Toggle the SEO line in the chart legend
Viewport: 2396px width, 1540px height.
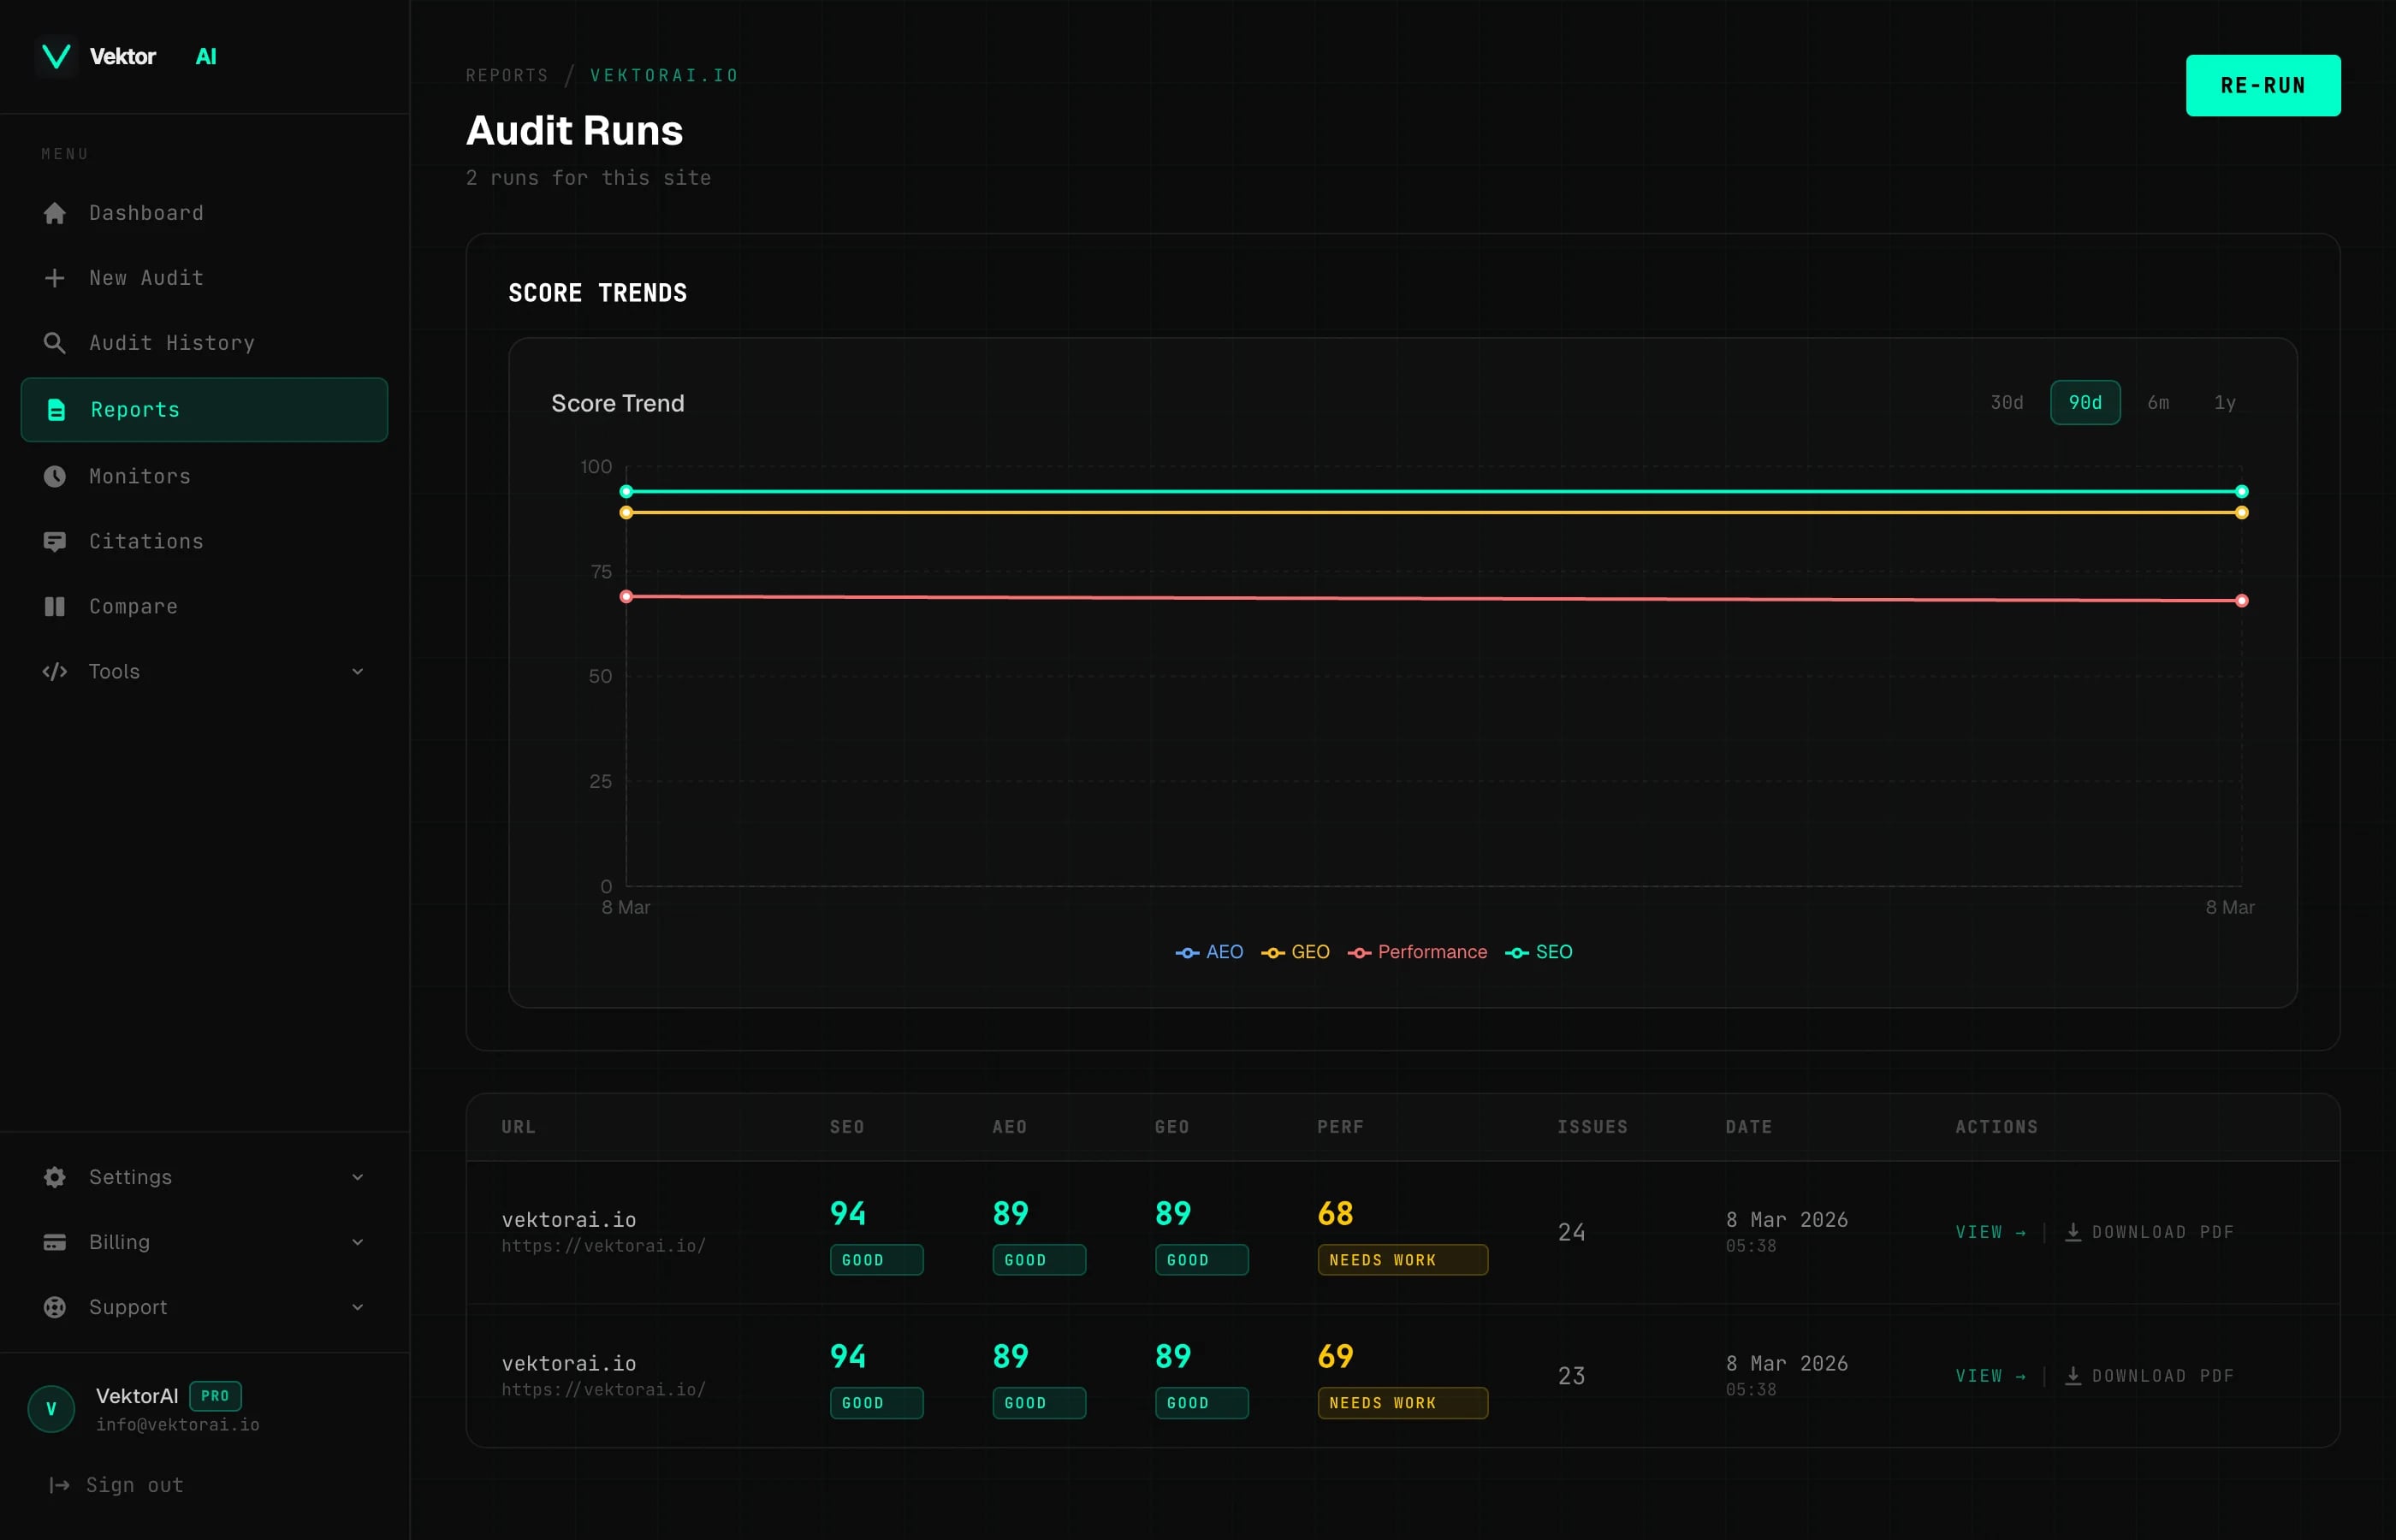click(1539, 951)
